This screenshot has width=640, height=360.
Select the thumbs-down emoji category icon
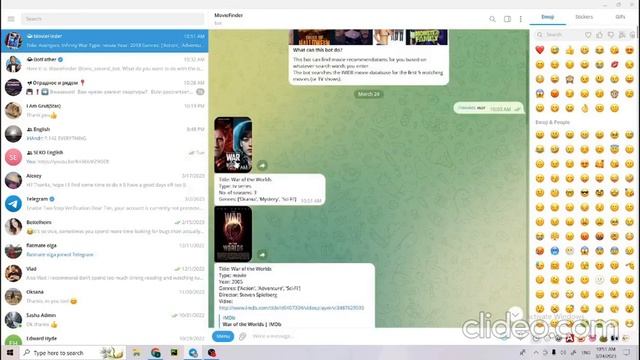click(x=611, y=35)
